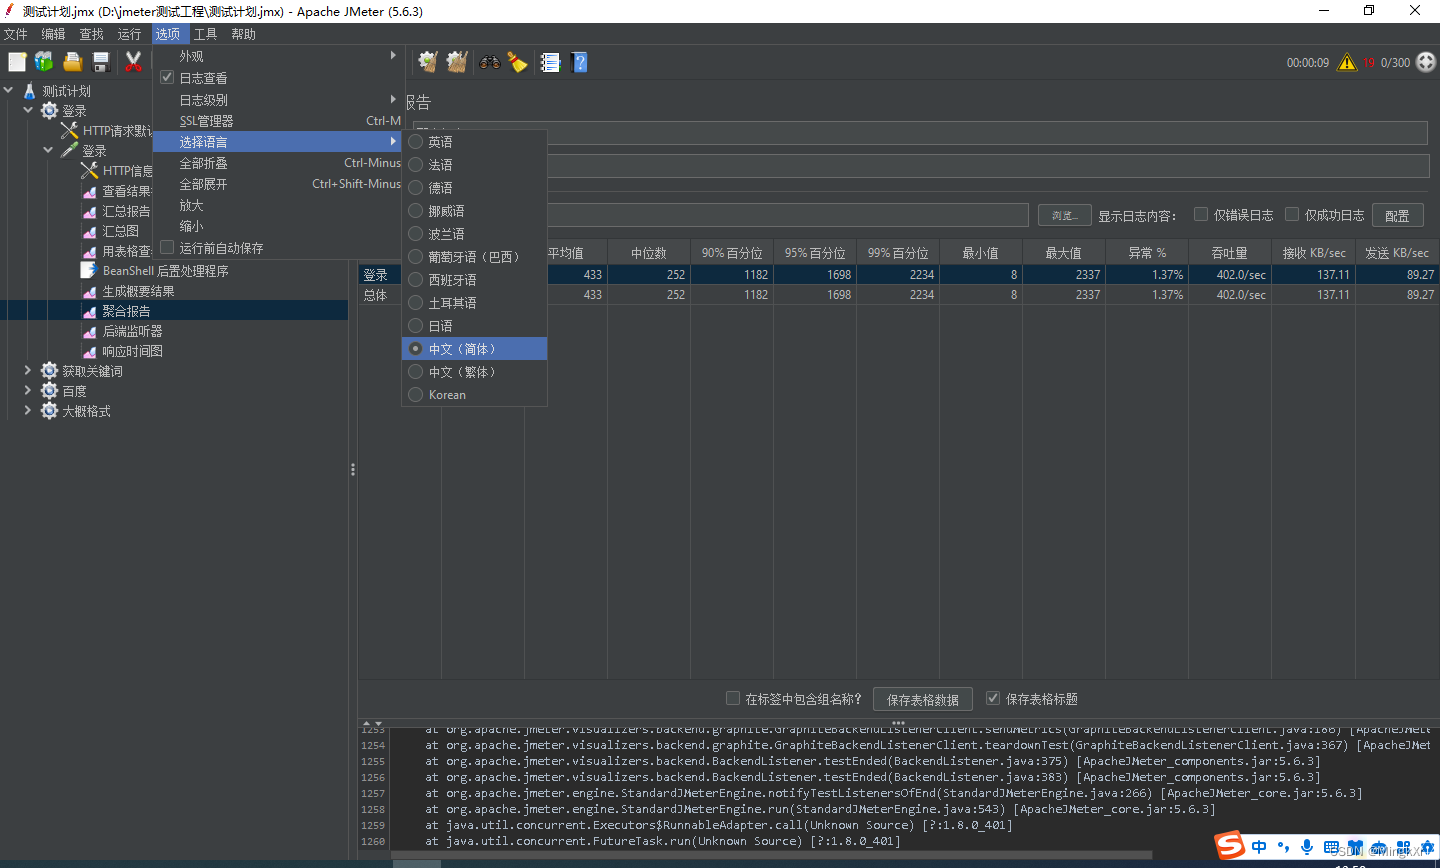Select the Korean language radio option

point(474,395)
